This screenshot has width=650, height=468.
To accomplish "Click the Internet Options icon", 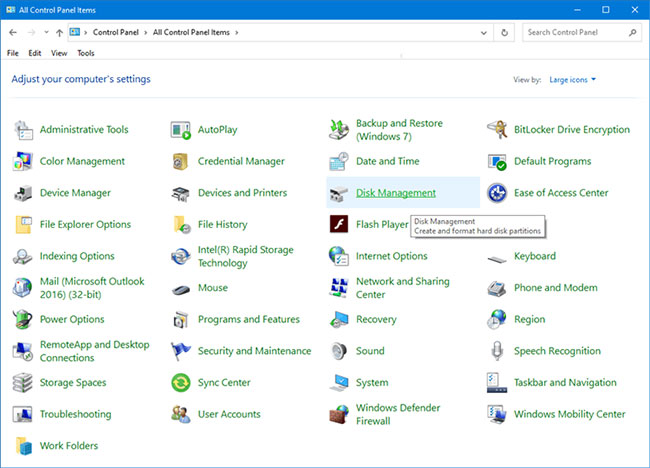I will 339,256.
